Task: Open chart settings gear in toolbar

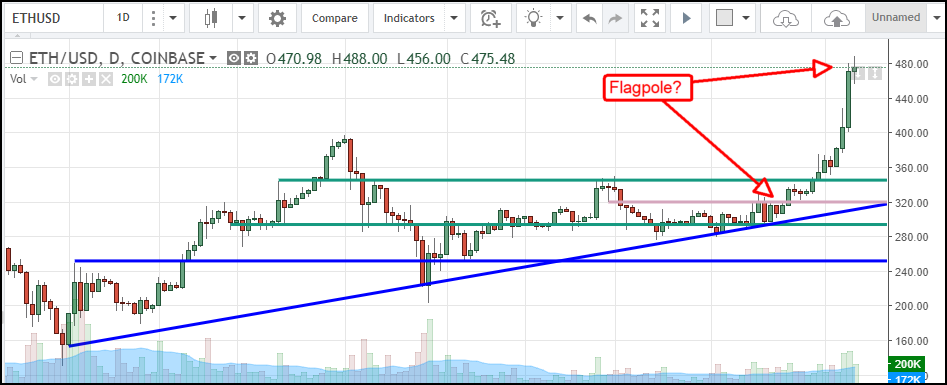Action: click(277, 18)
